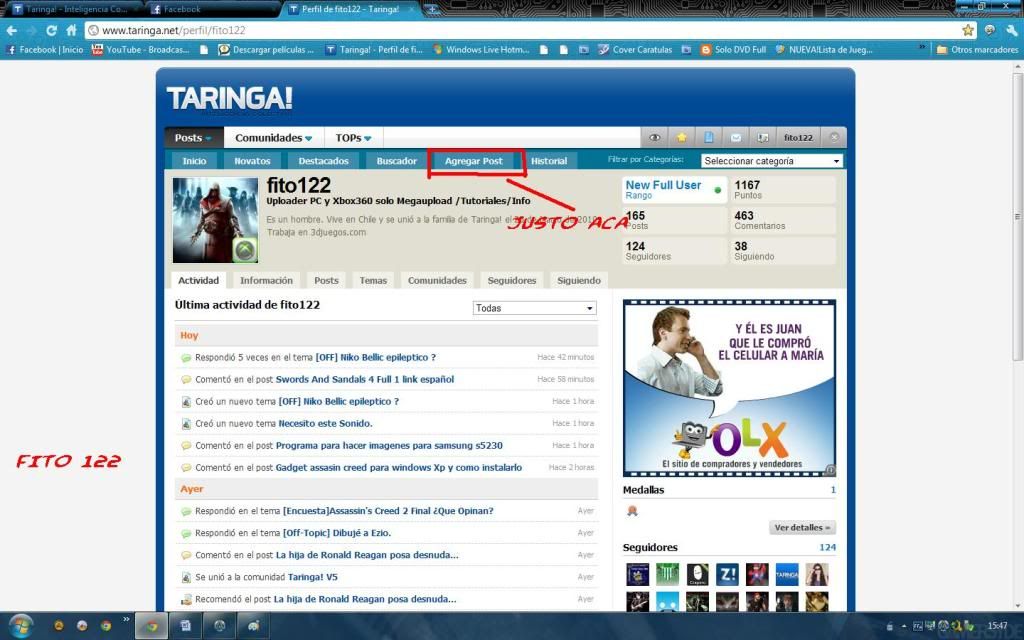Click the Ver detalles button

click(802, 528)
